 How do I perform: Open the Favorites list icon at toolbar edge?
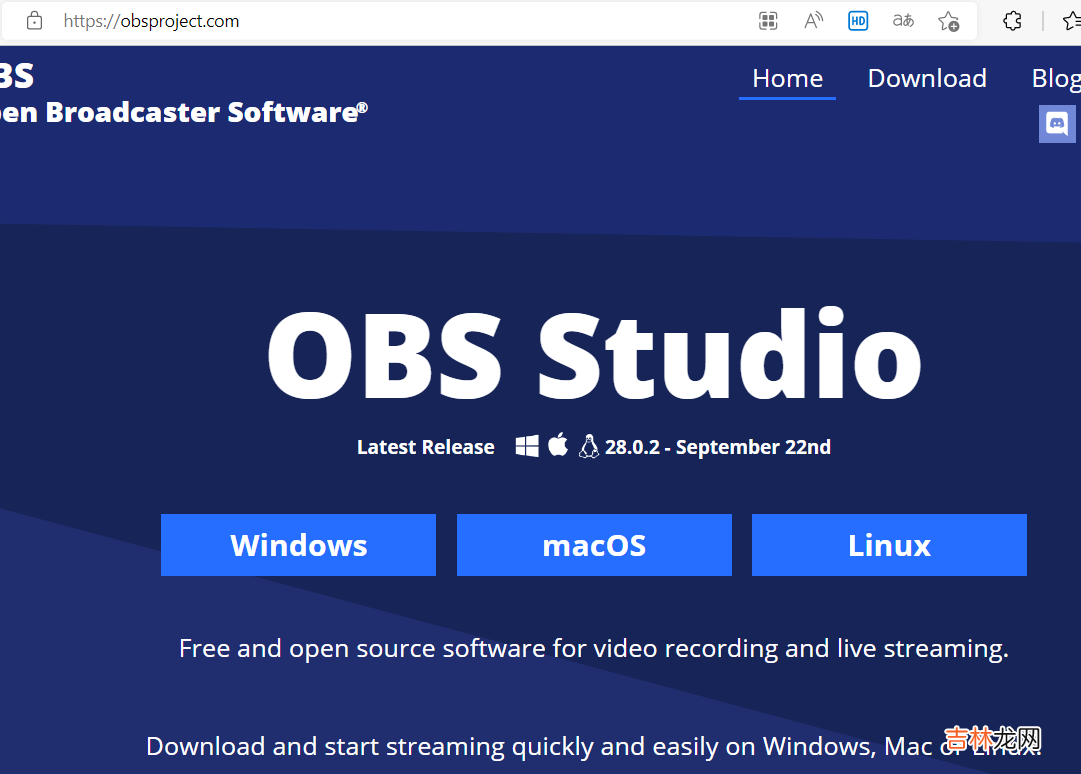1071,21
